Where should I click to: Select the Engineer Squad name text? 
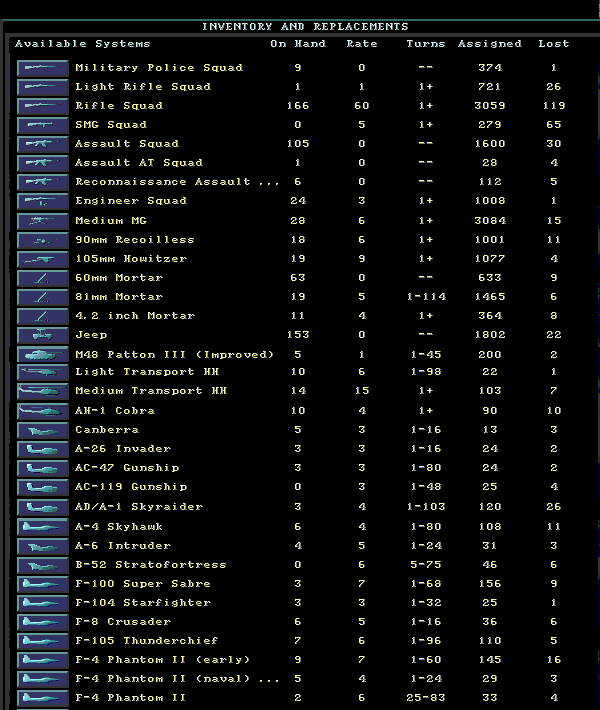pos(131,201)
